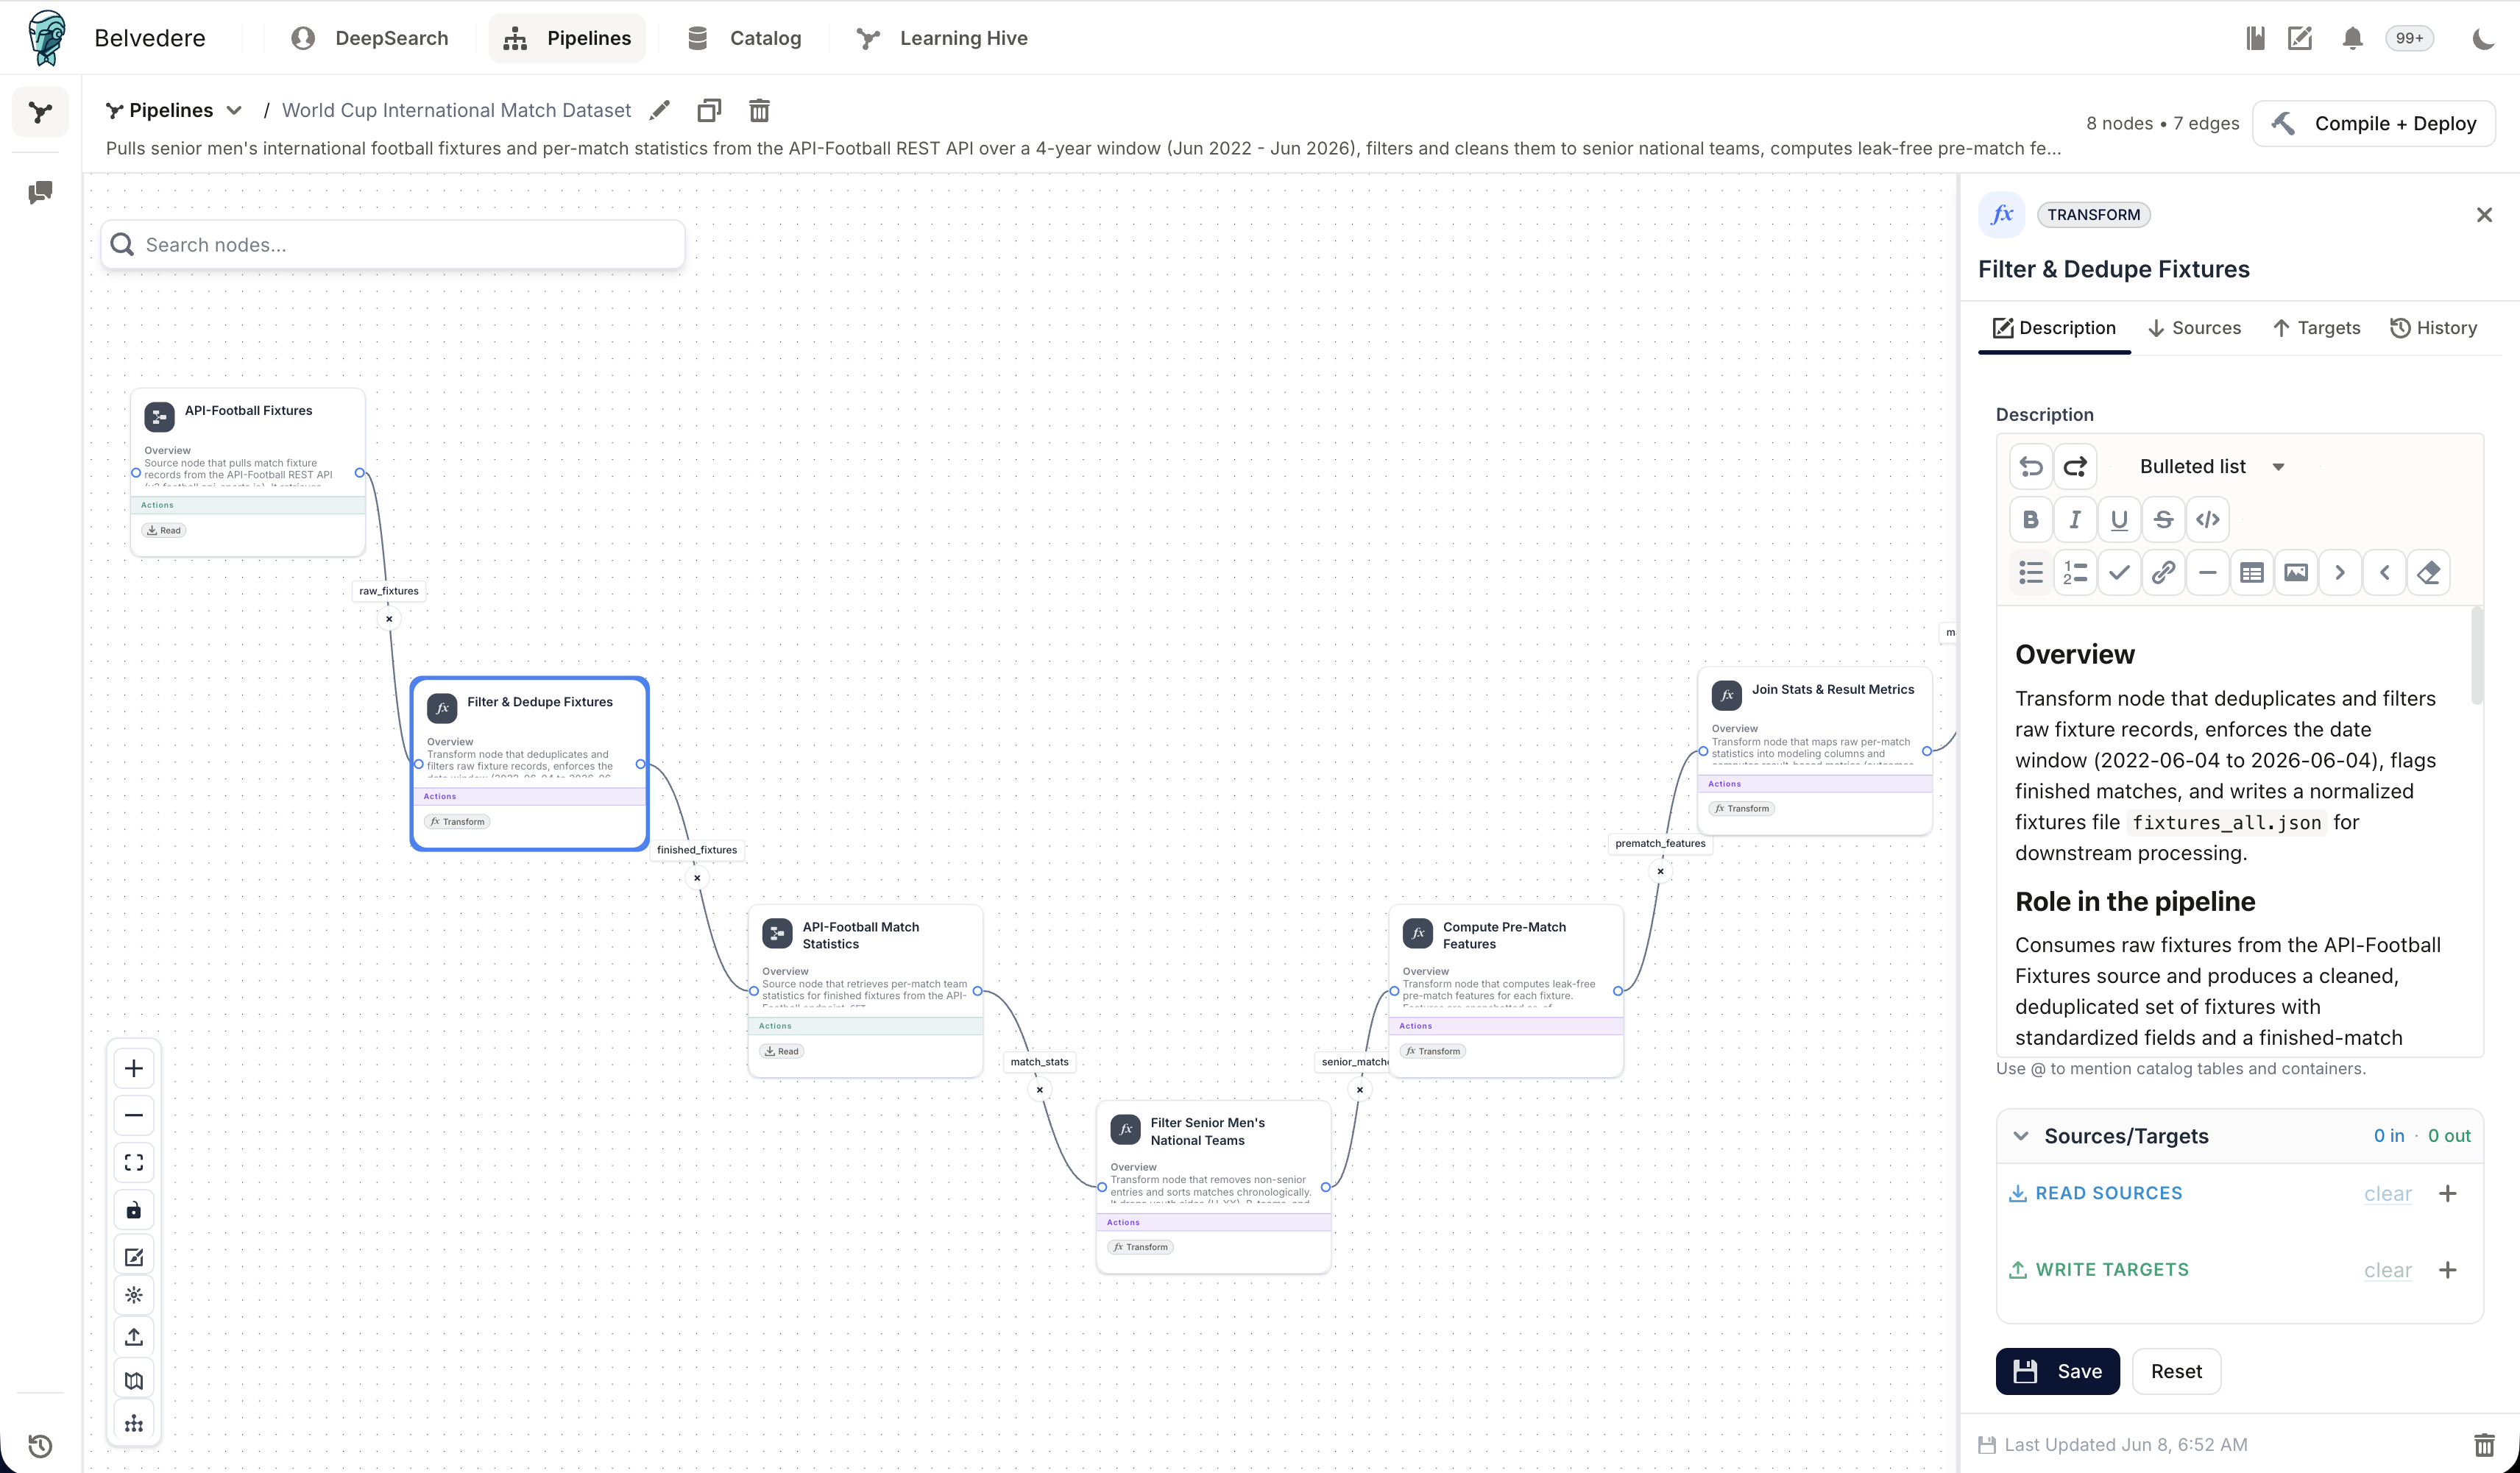
Task: Toggle dark mode moon icon
Action: pos(2483,38)
